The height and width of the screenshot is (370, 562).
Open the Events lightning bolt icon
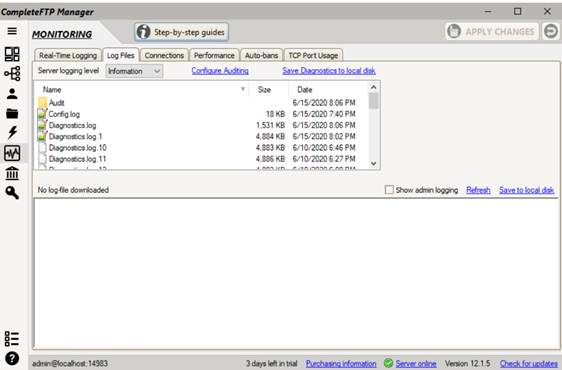[12, 133]
